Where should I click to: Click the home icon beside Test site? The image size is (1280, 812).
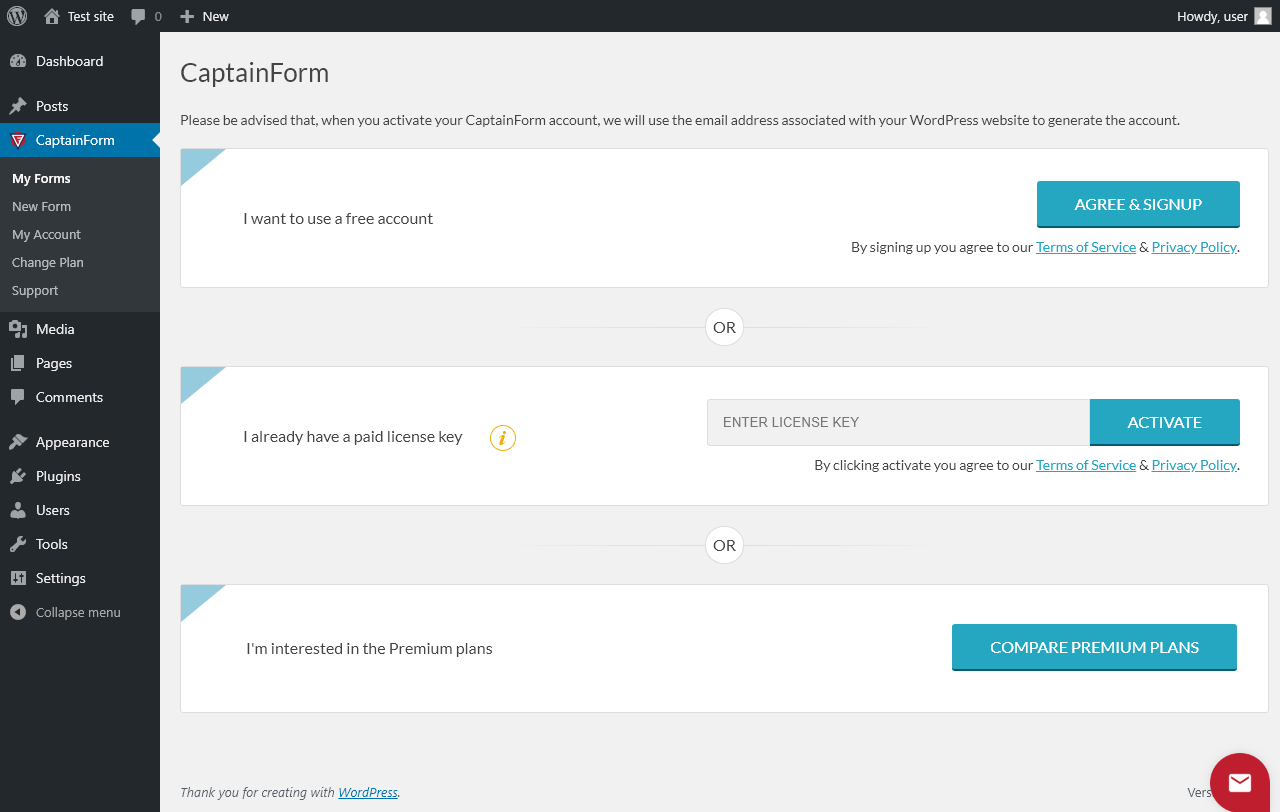click(x=52, y=16)
